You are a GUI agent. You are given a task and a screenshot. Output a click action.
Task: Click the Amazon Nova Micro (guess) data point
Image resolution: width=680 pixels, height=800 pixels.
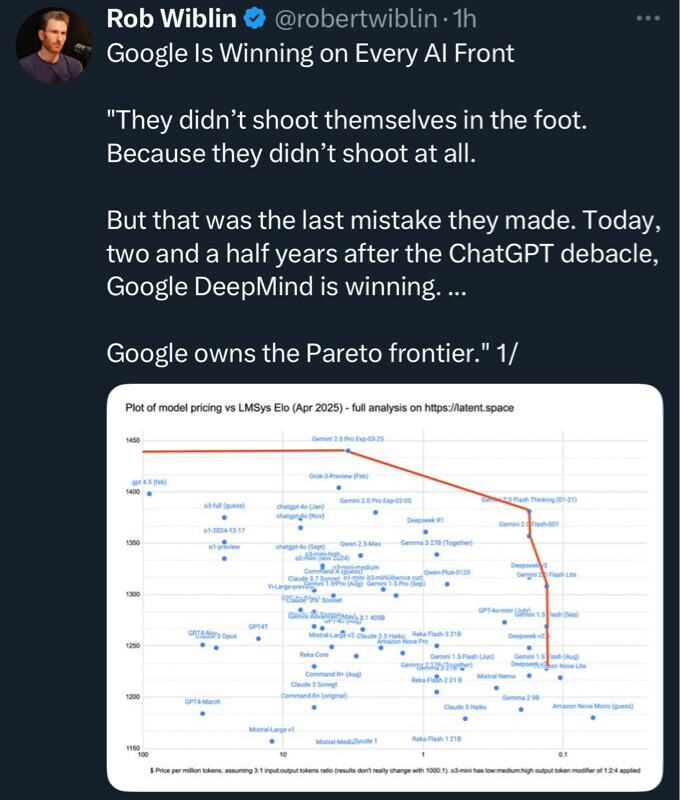593,717
